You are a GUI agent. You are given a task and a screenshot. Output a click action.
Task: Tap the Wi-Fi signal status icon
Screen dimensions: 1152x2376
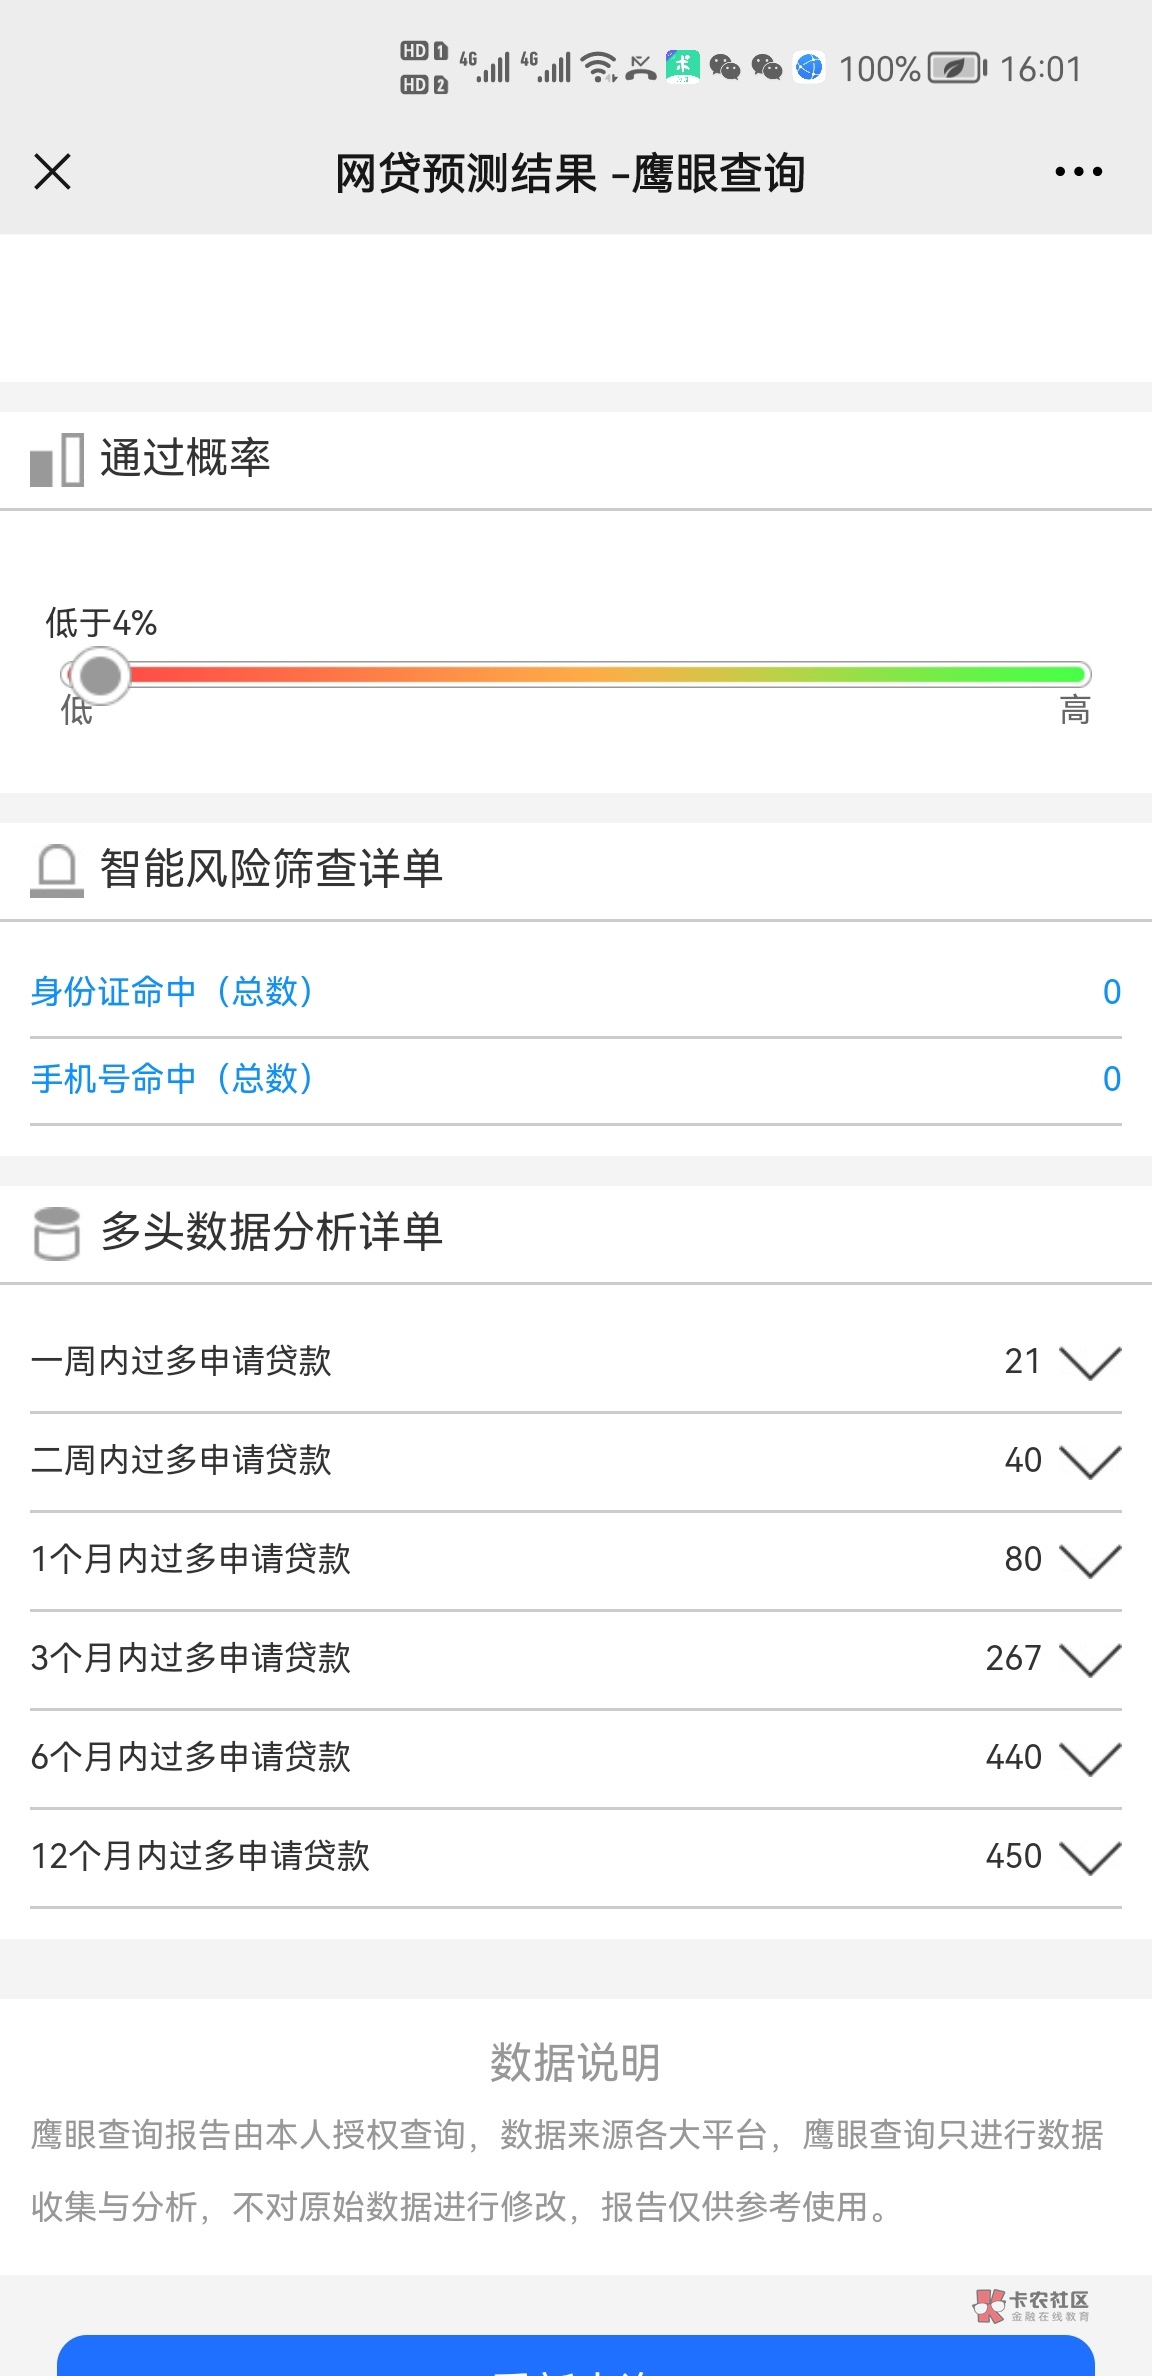coord(599,67)
